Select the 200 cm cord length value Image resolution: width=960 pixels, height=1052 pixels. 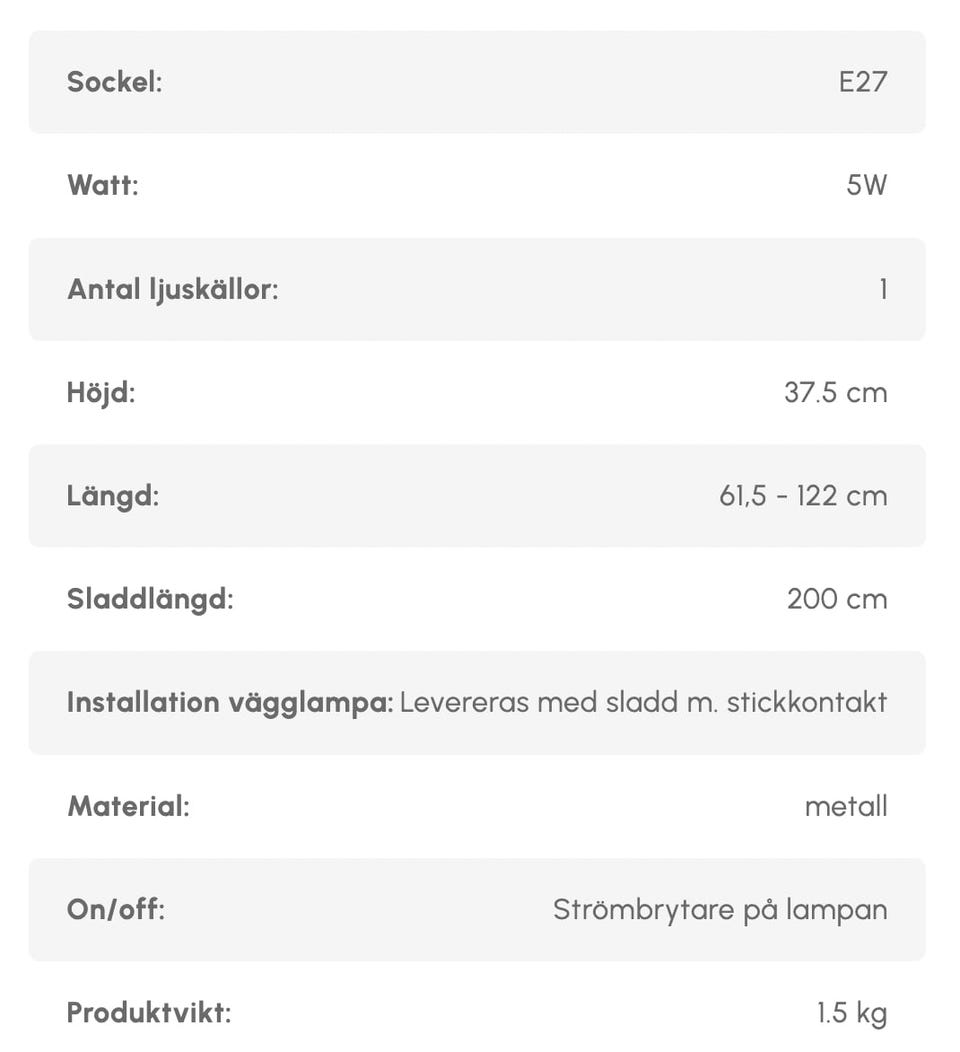point(837,599)
